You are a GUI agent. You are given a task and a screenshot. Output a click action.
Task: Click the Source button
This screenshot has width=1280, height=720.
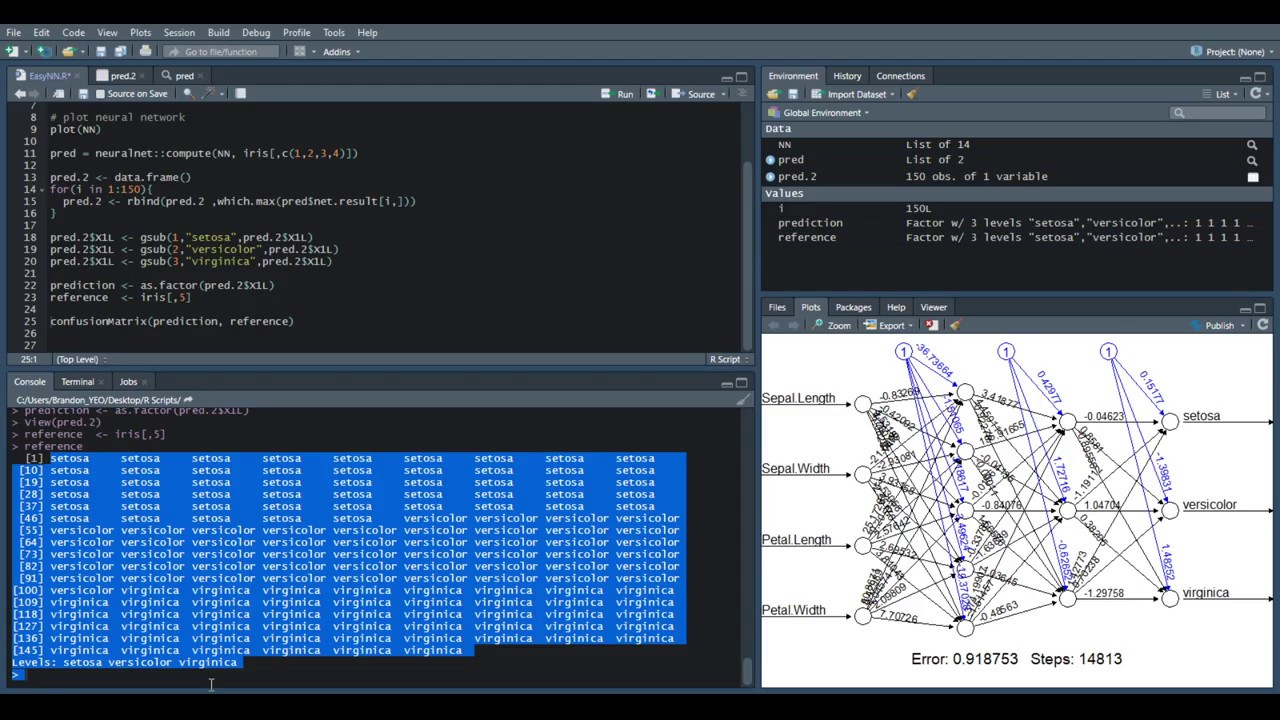click(x=692, y=94)
